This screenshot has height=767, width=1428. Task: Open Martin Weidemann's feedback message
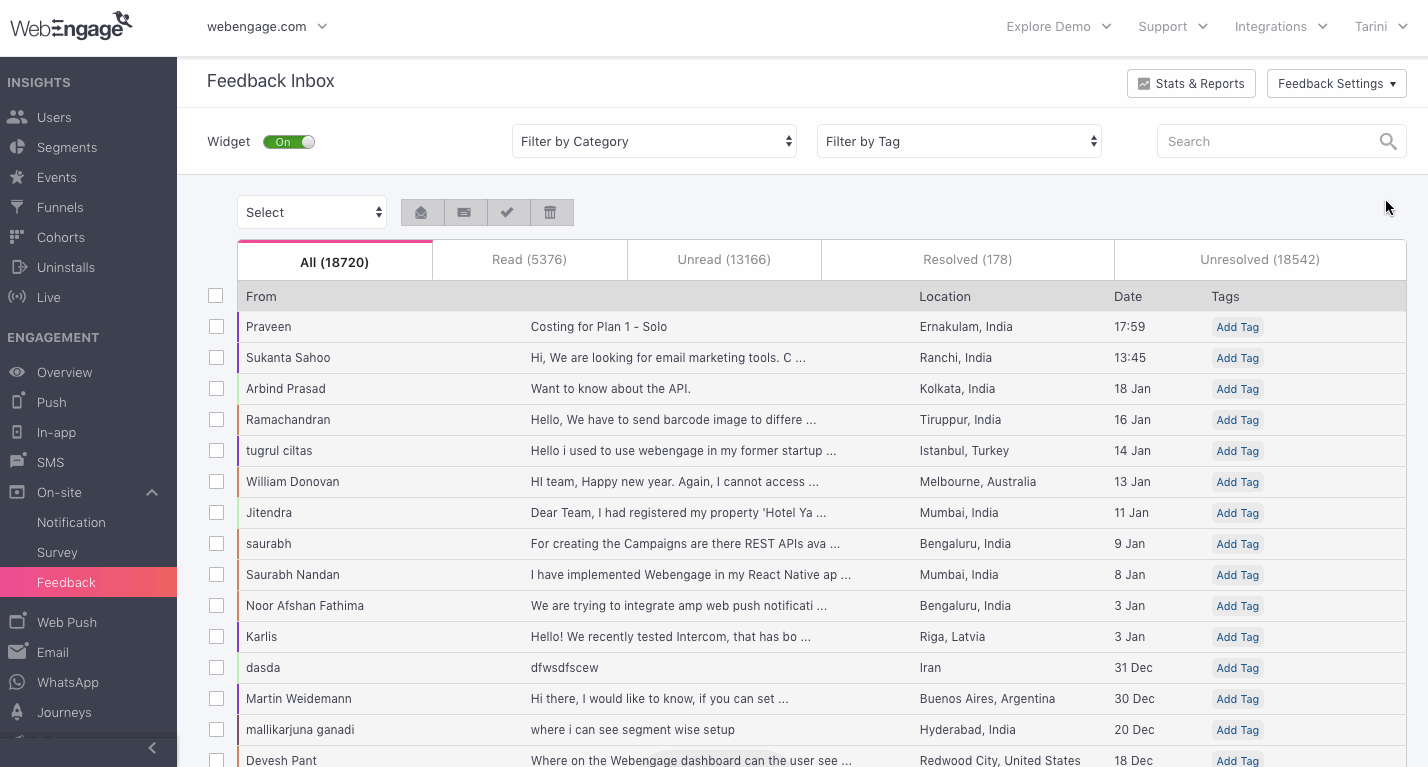tap(659, 699)
